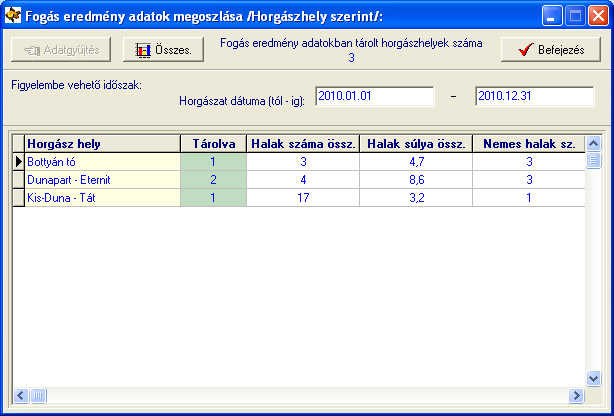Click the Horgász hely column header

103,144
